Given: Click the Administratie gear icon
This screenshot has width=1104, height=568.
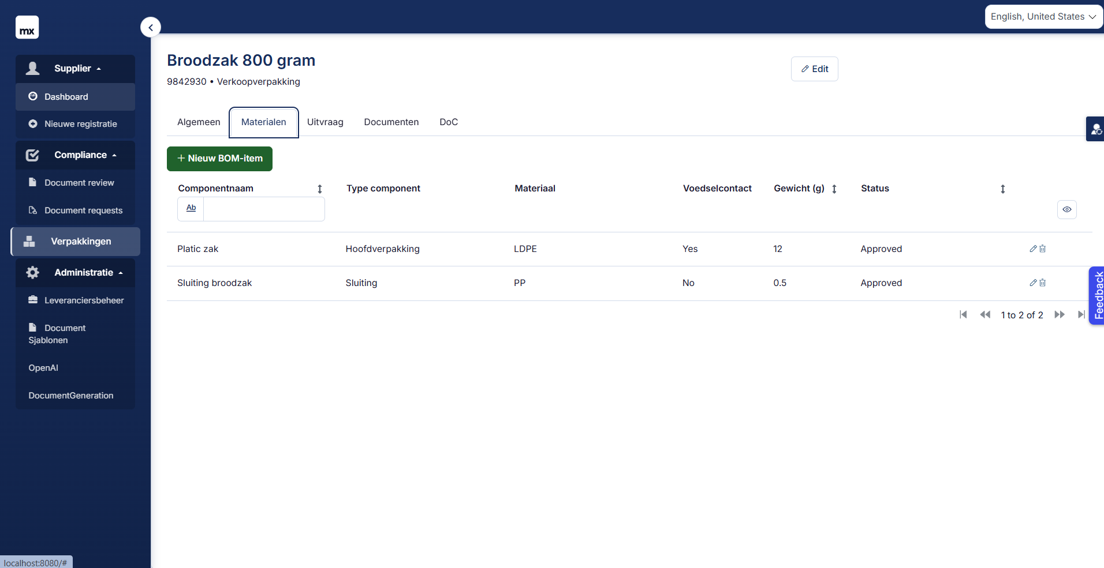Looking at the screenshot, I should tap(32, 272).
